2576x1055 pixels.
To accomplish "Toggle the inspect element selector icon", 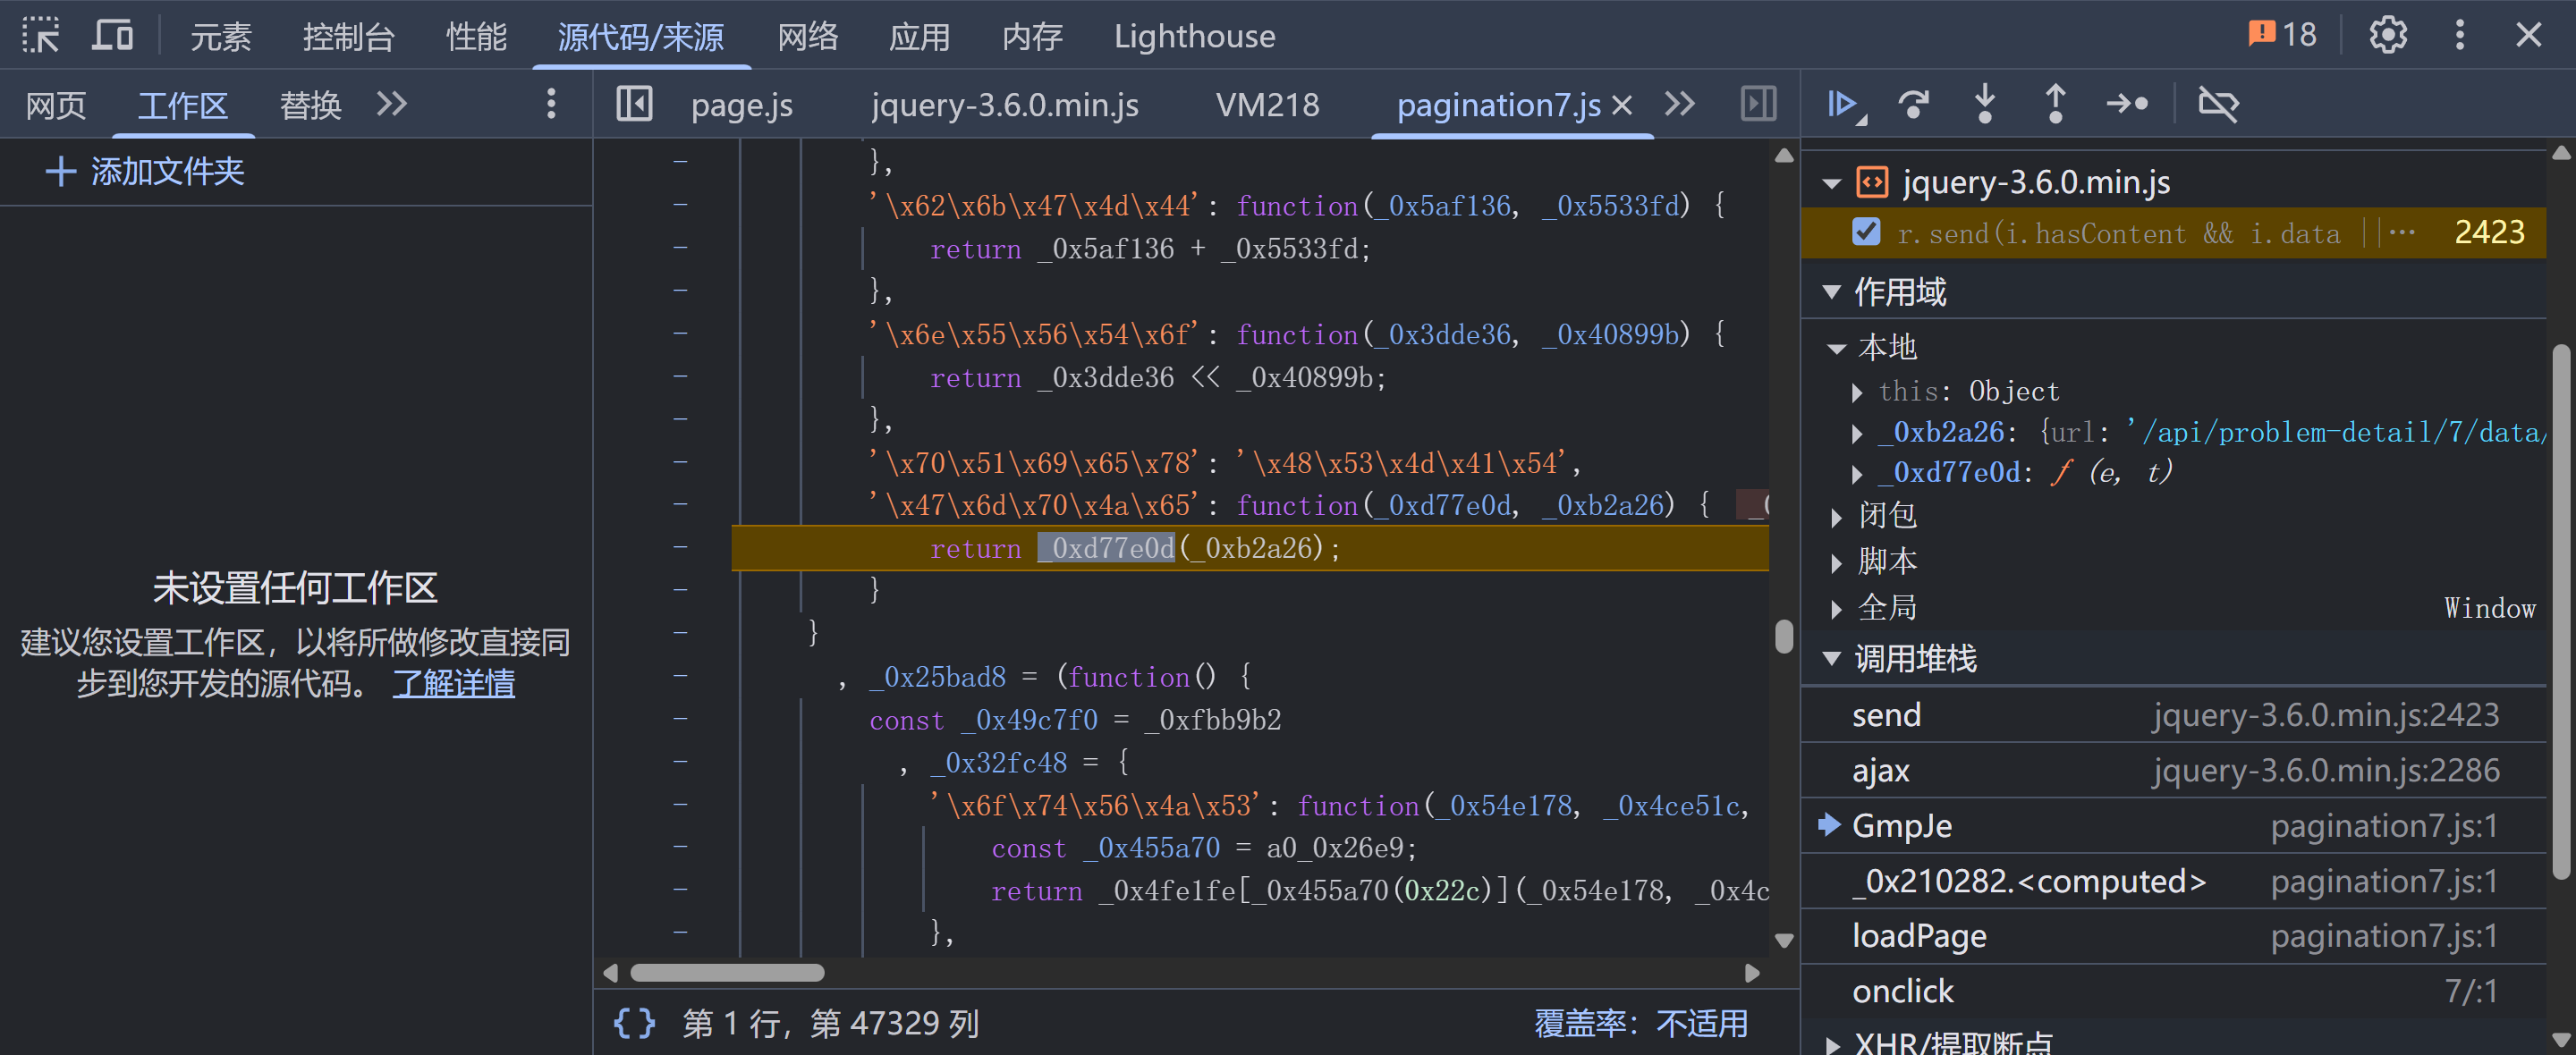I will [x=41, y=36].
